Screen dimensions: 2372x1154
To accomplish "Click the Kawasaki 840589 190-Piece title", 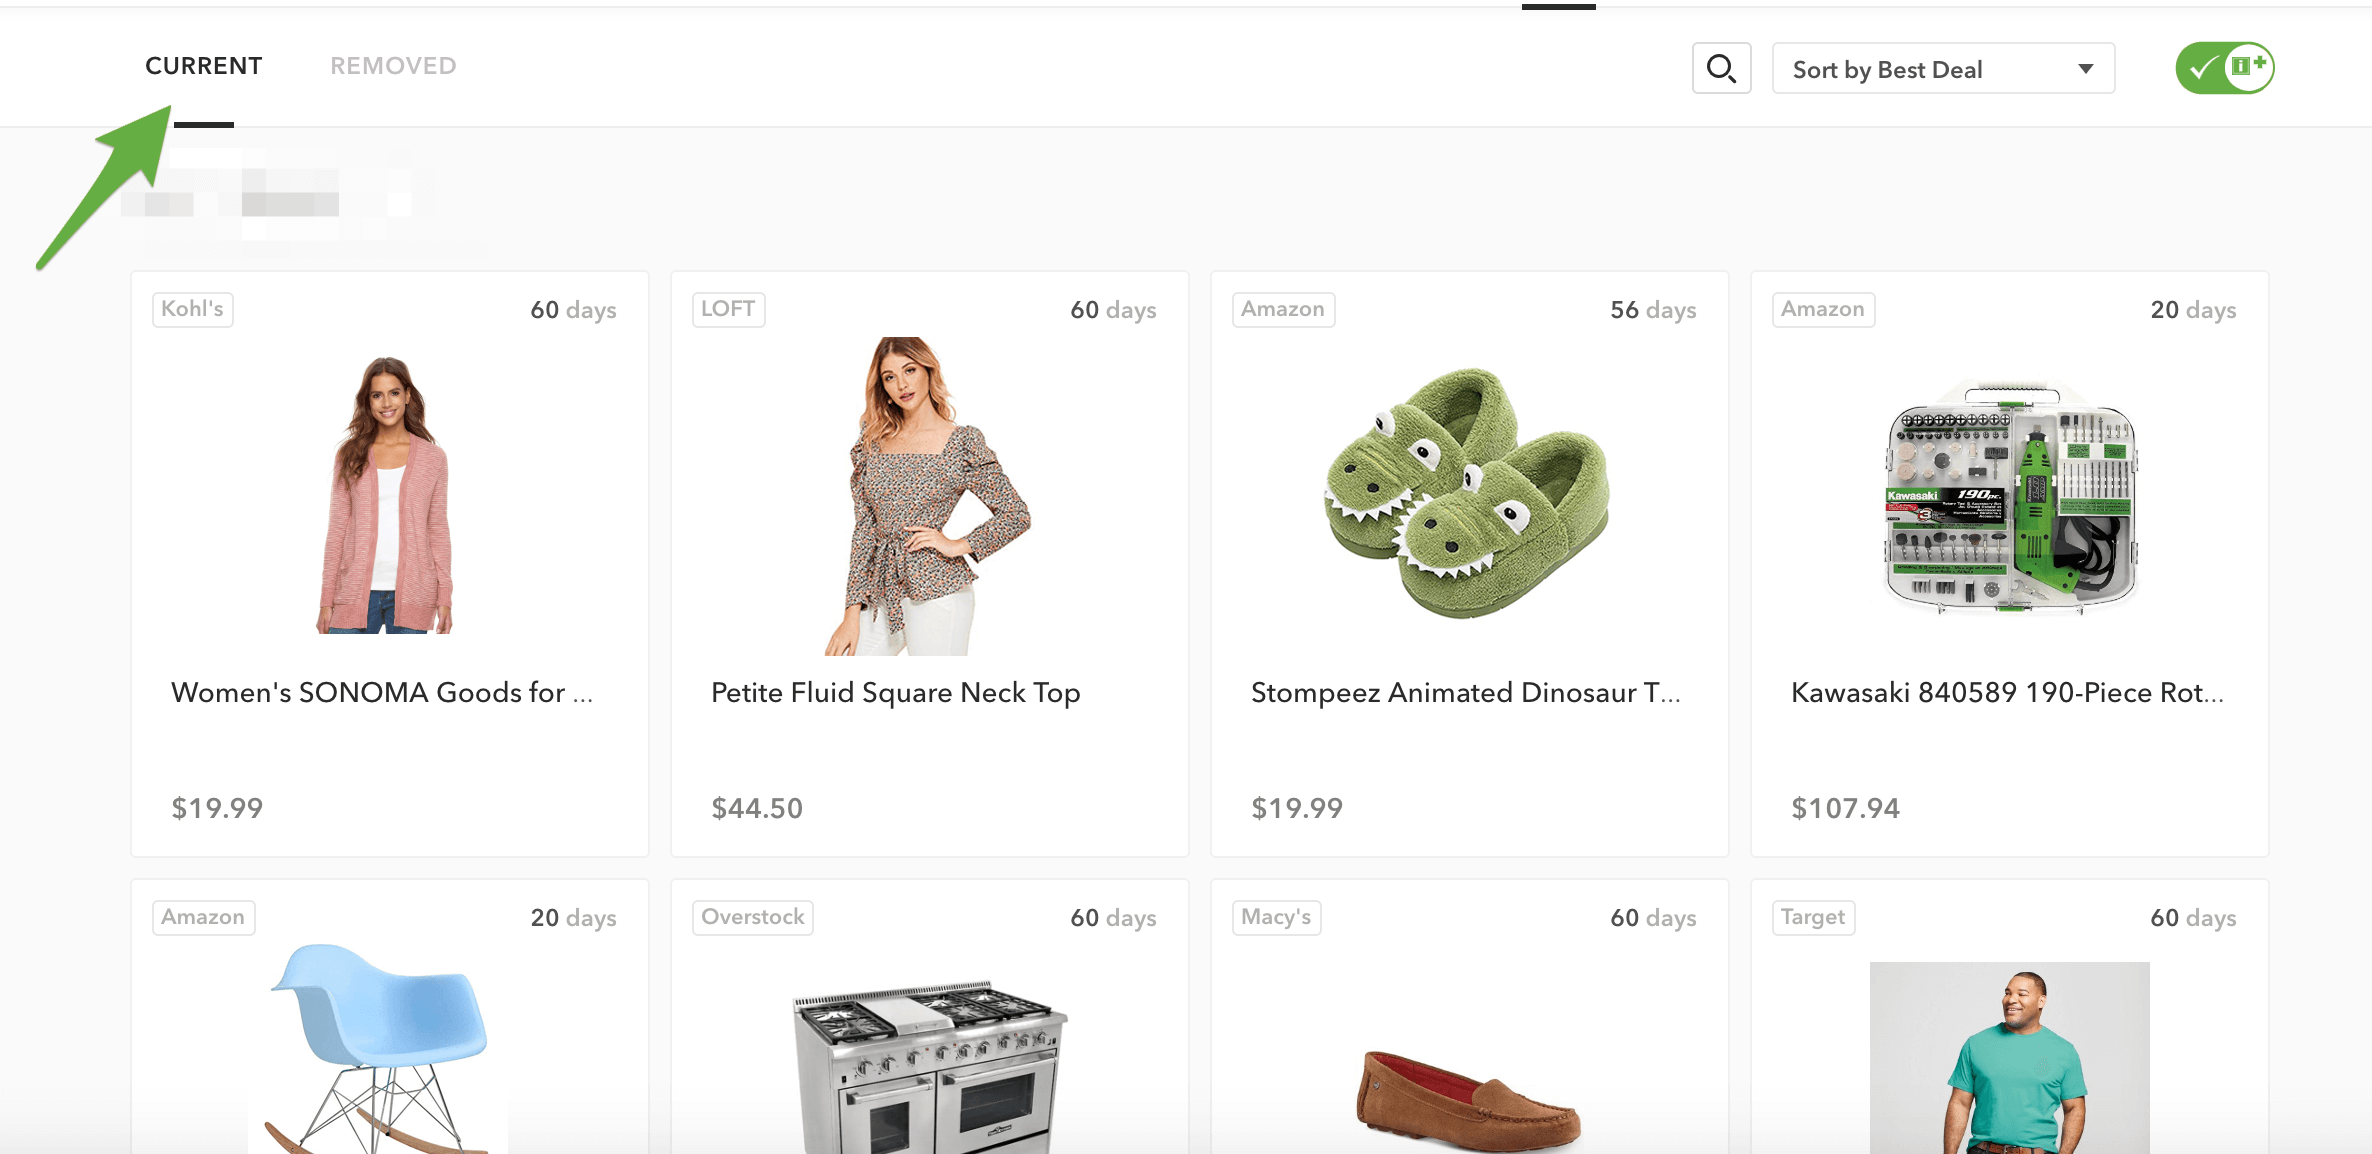I will (x=2007, y=692).
